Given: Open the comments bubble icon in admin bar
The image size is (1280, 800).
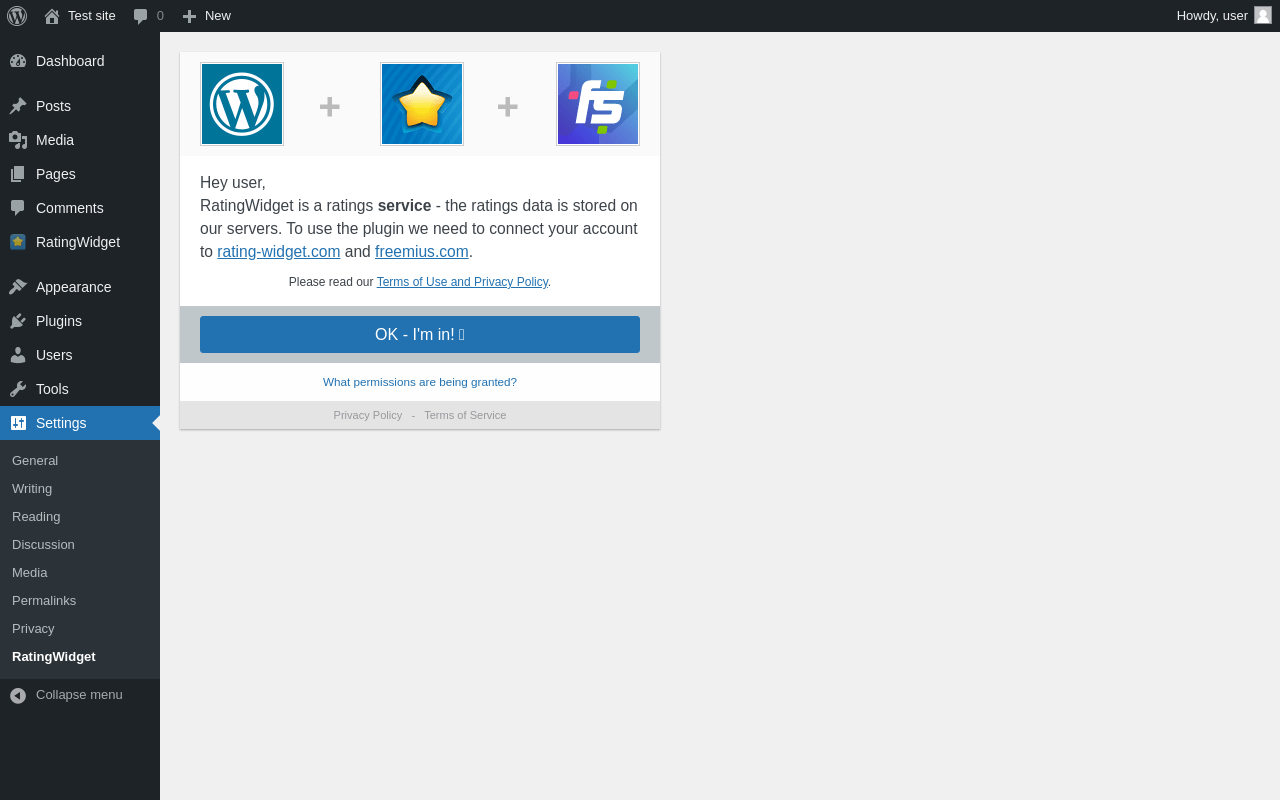Looking at the screenshot, I should coord(141,16).
